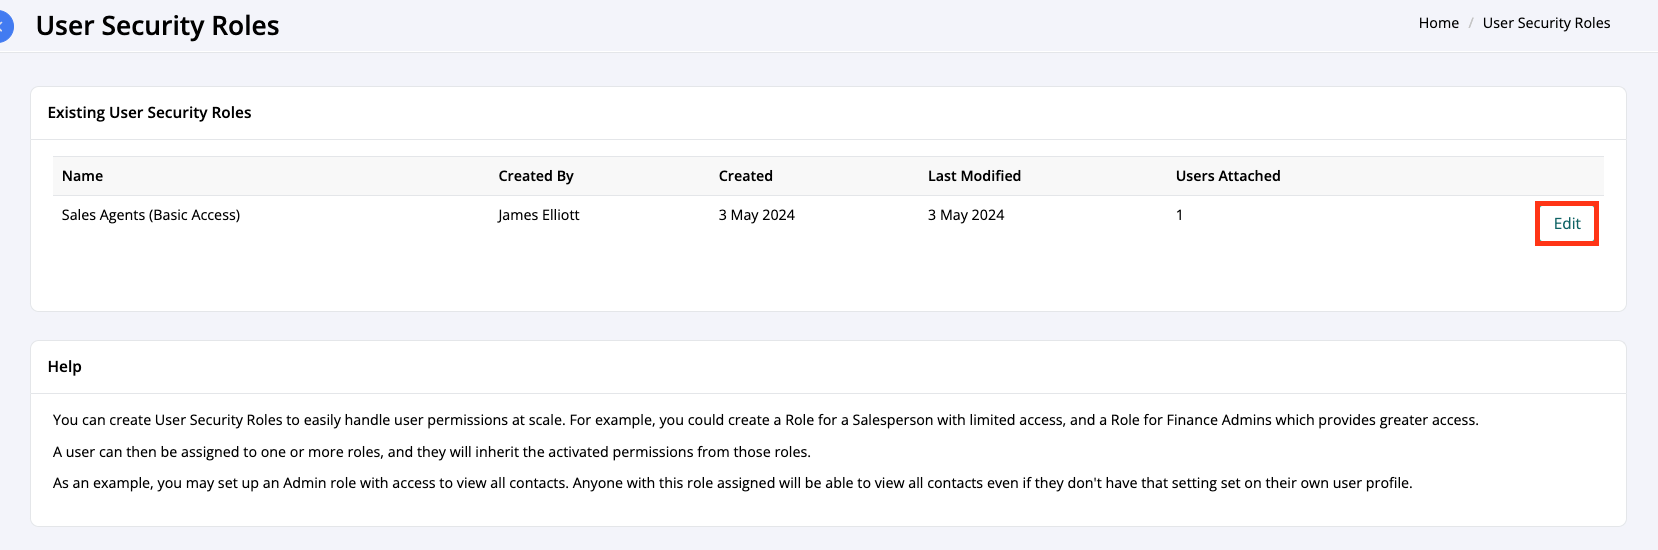Click the help paragraph about the Admin role example
The width and height of the screenshot is (1658, 550).
[732, 483]
